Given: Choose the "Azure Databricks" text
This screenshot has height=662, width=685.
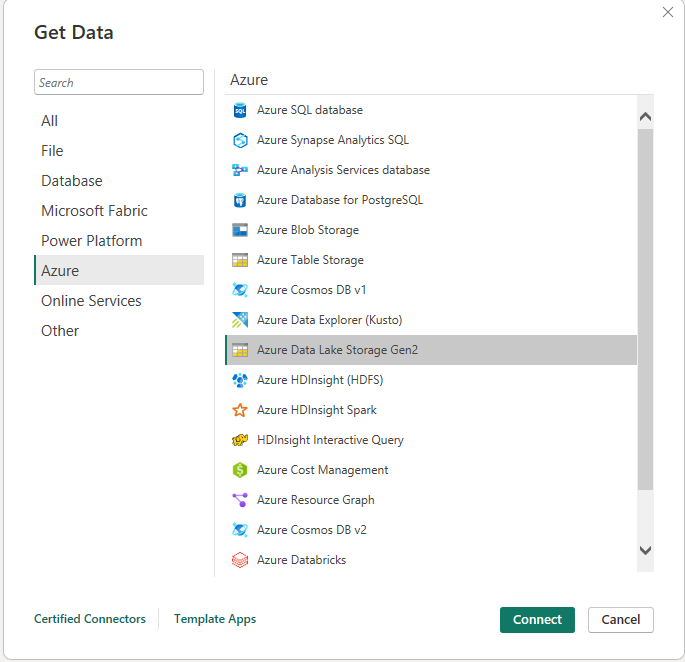Looking at the screenshot, I should click(x=301, y=560).
